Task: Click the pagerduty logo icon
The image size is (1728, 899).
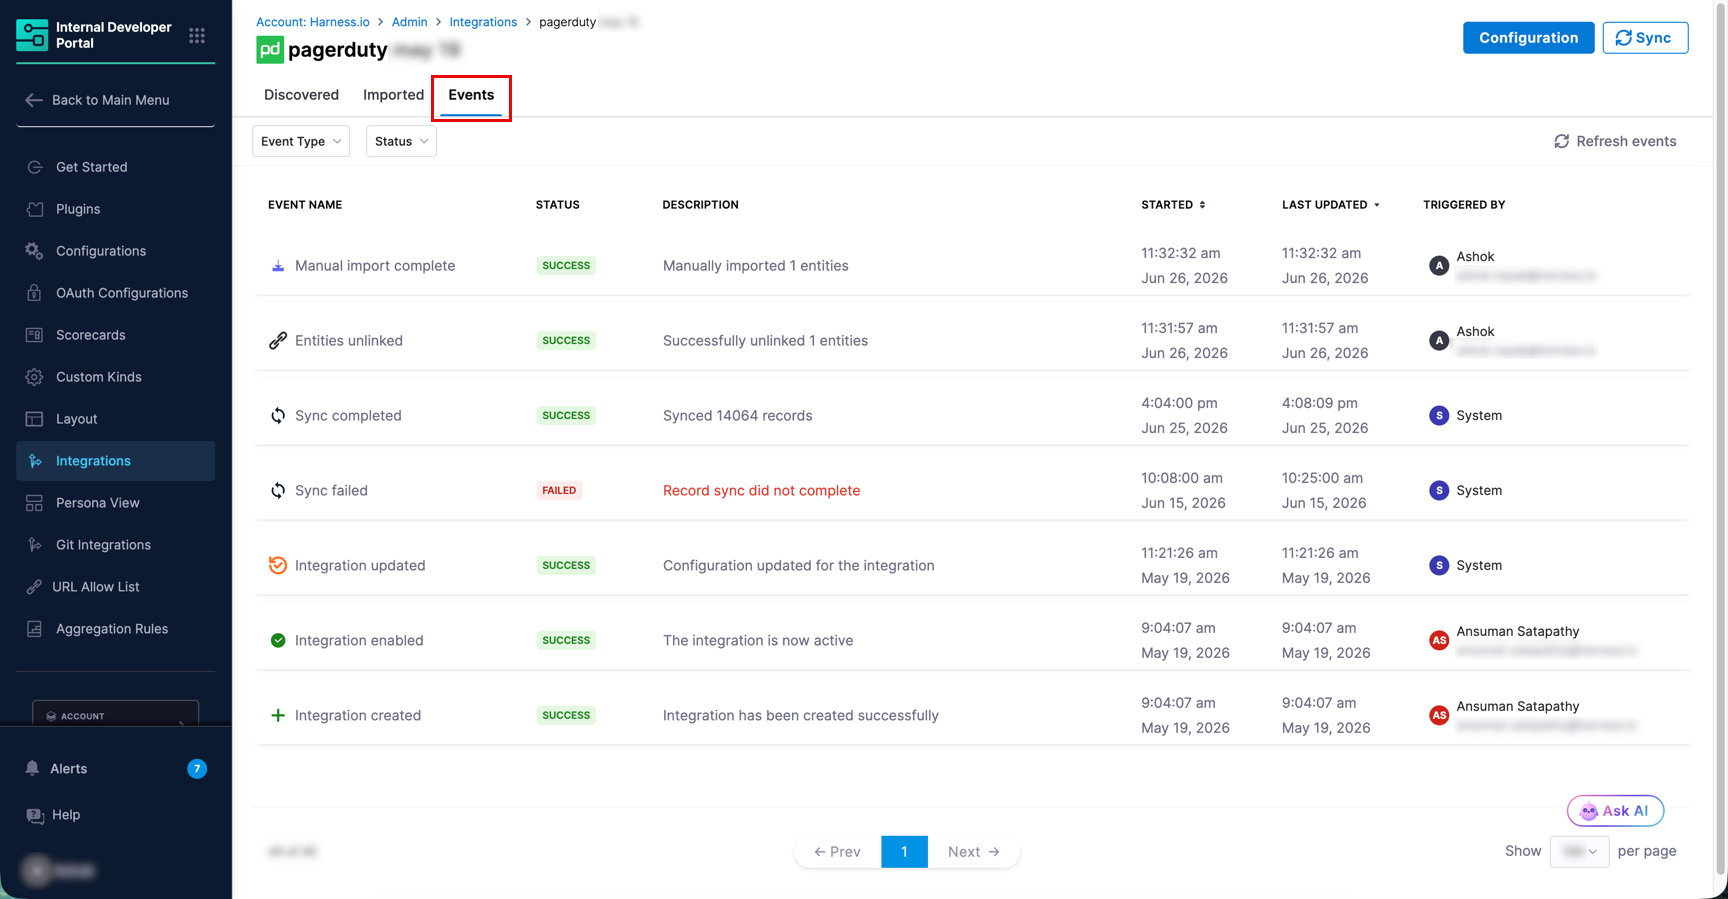Action: coord(270,49)
